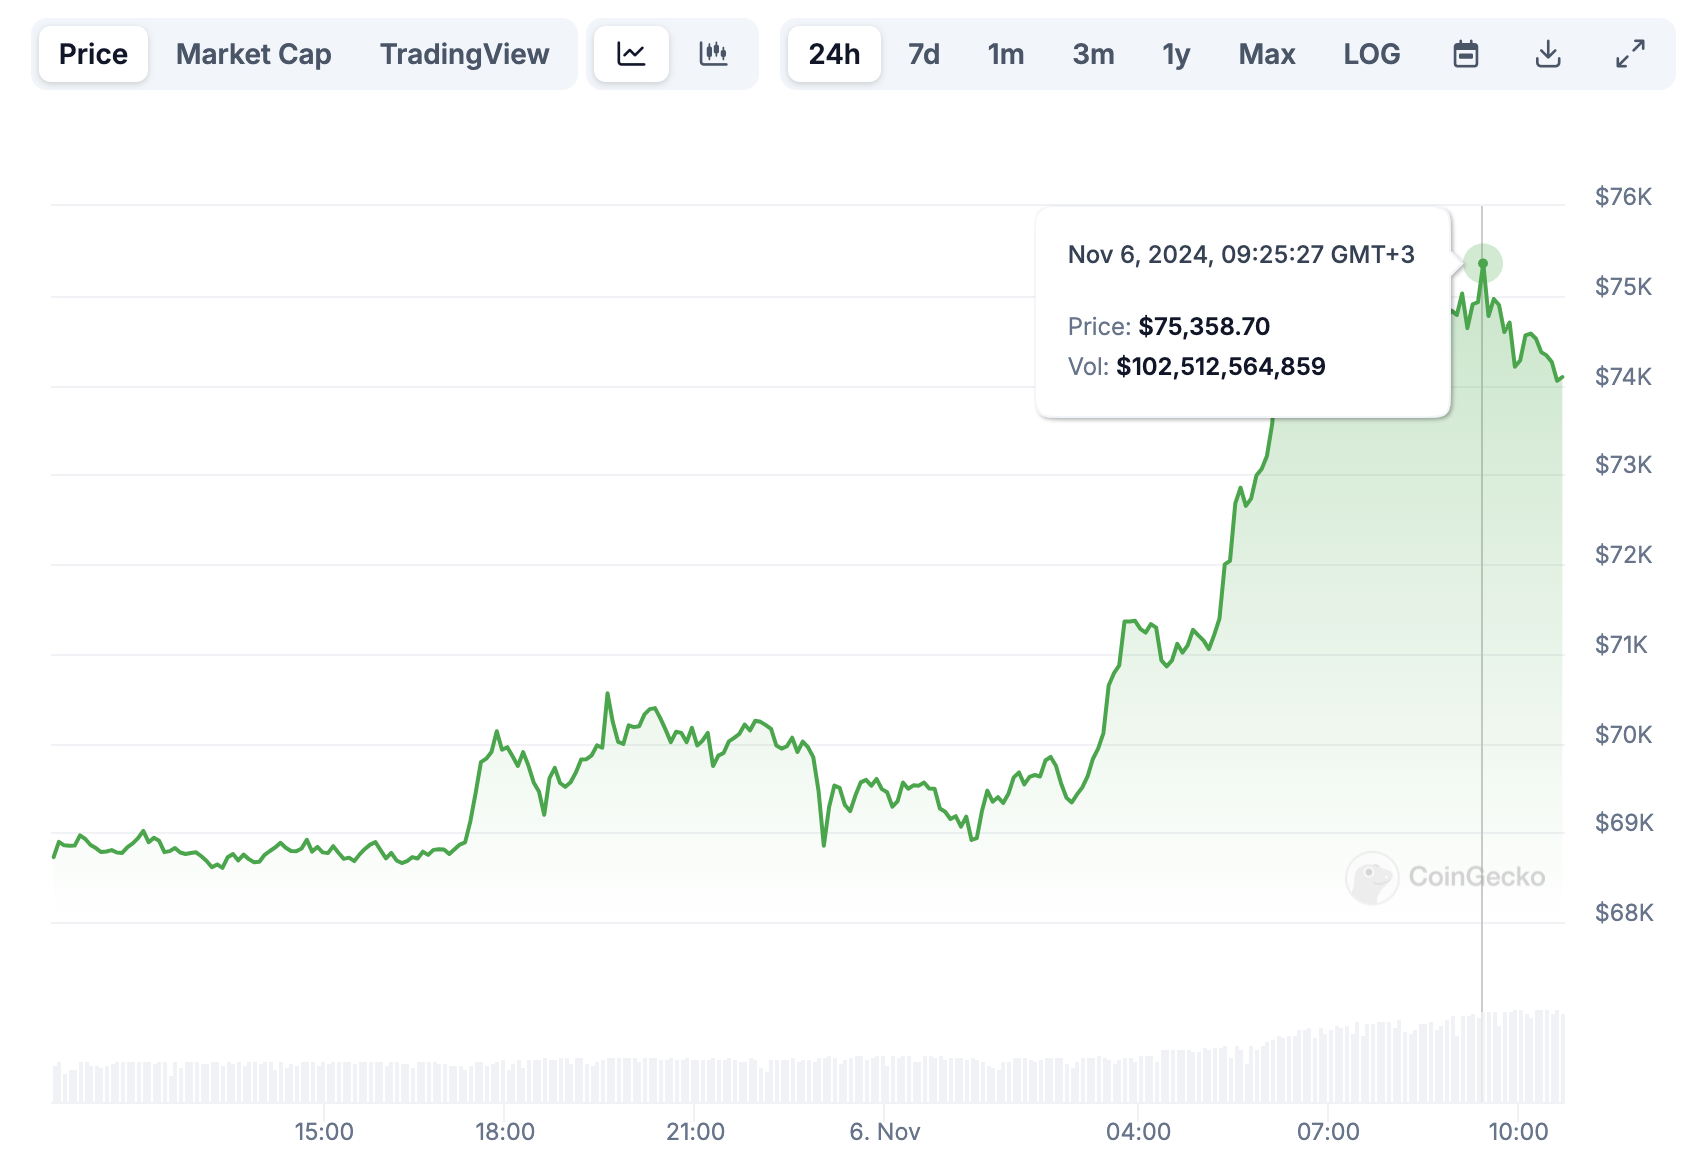Image resolution: width=1700 pixels, height=1176 pixels.
Task: Select the 1m time range
Action: [1006, 54]
